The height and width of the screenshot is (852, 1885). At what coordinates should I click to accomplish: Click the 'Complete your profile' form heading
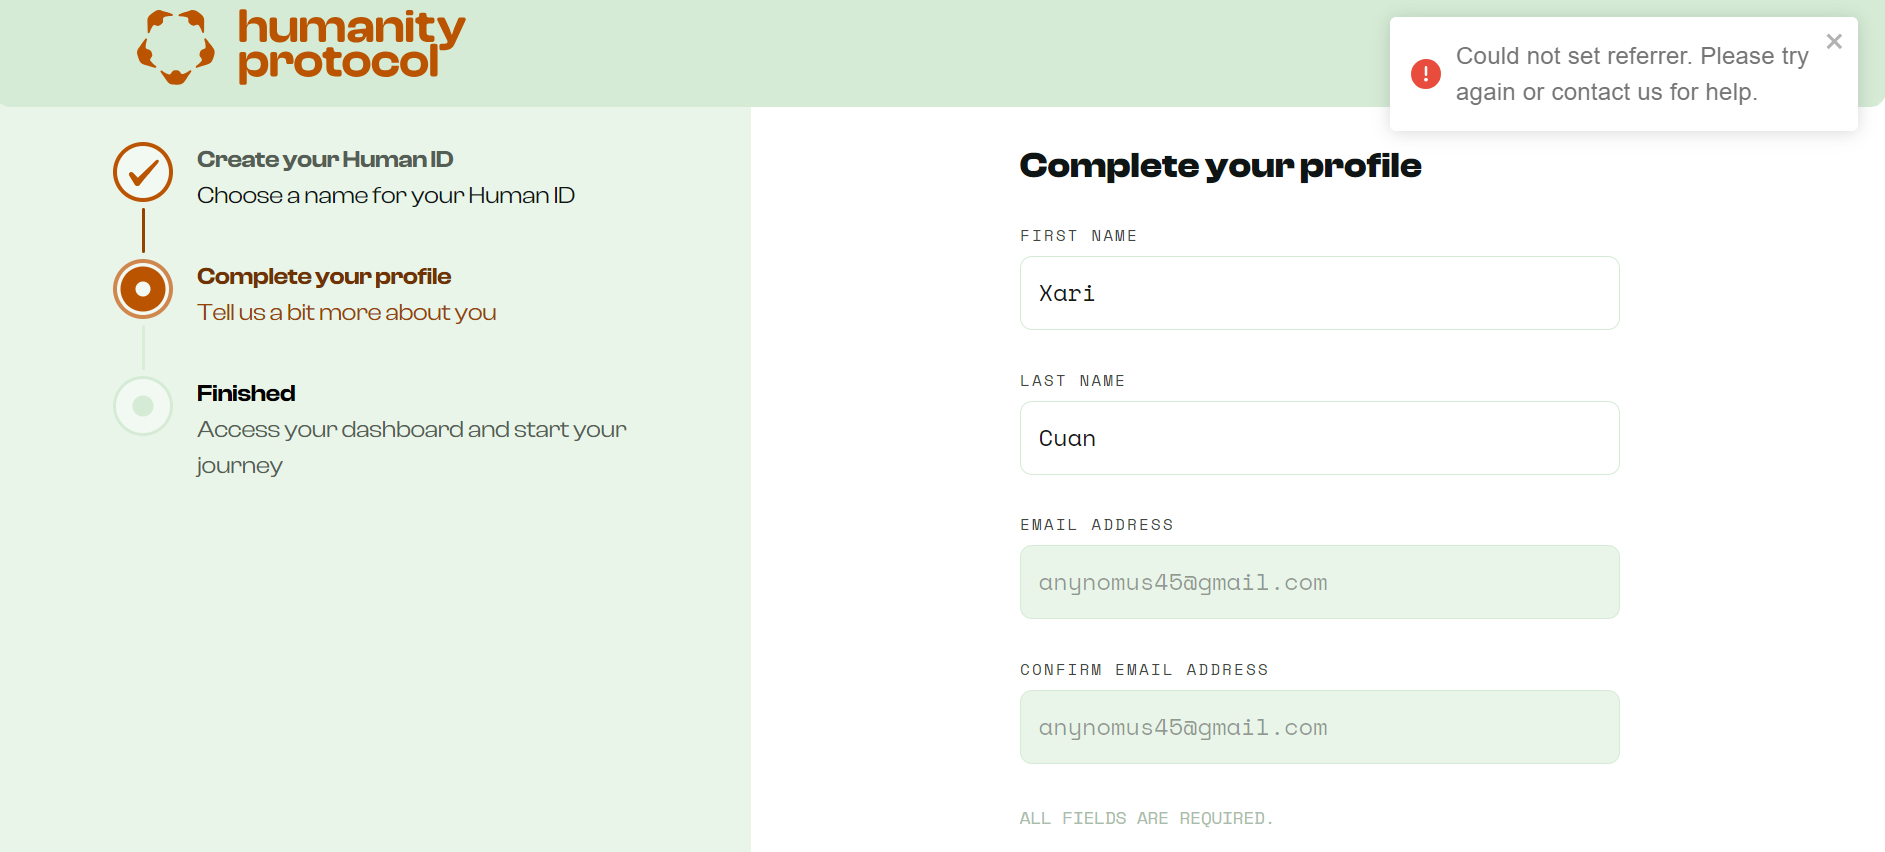click(1220, 166)
